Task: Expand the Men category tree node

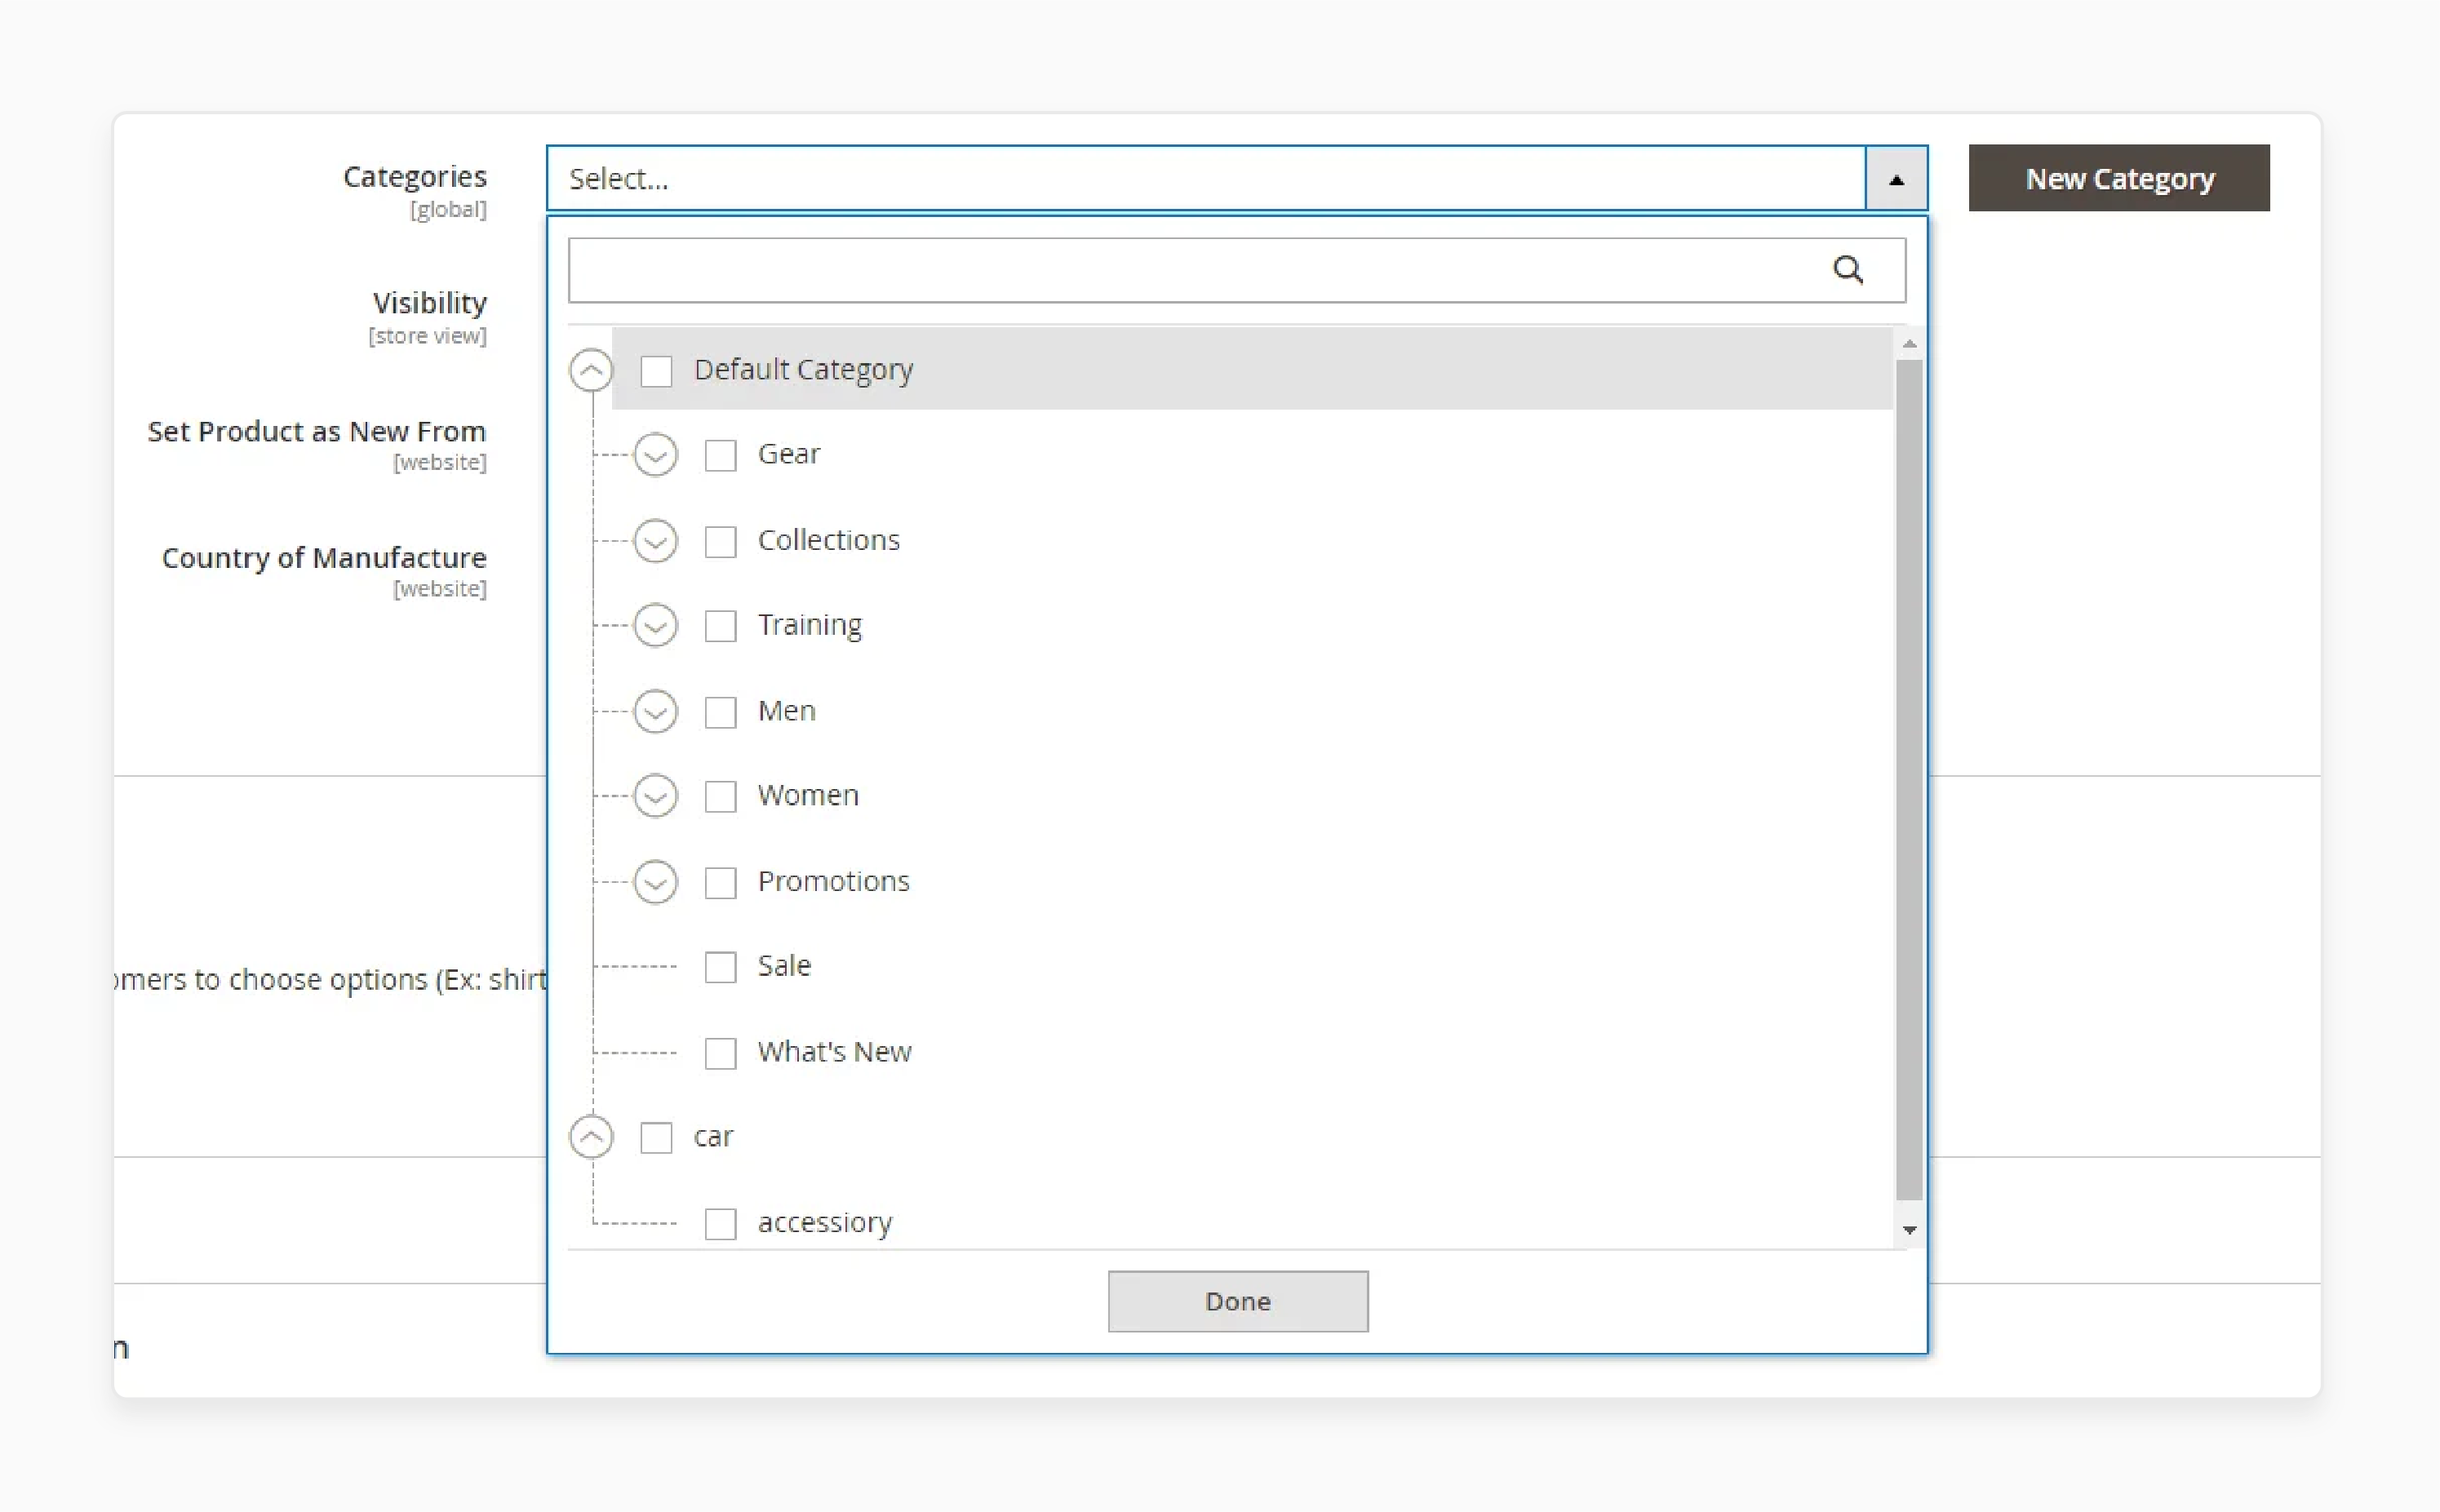Action: (657, 709)
